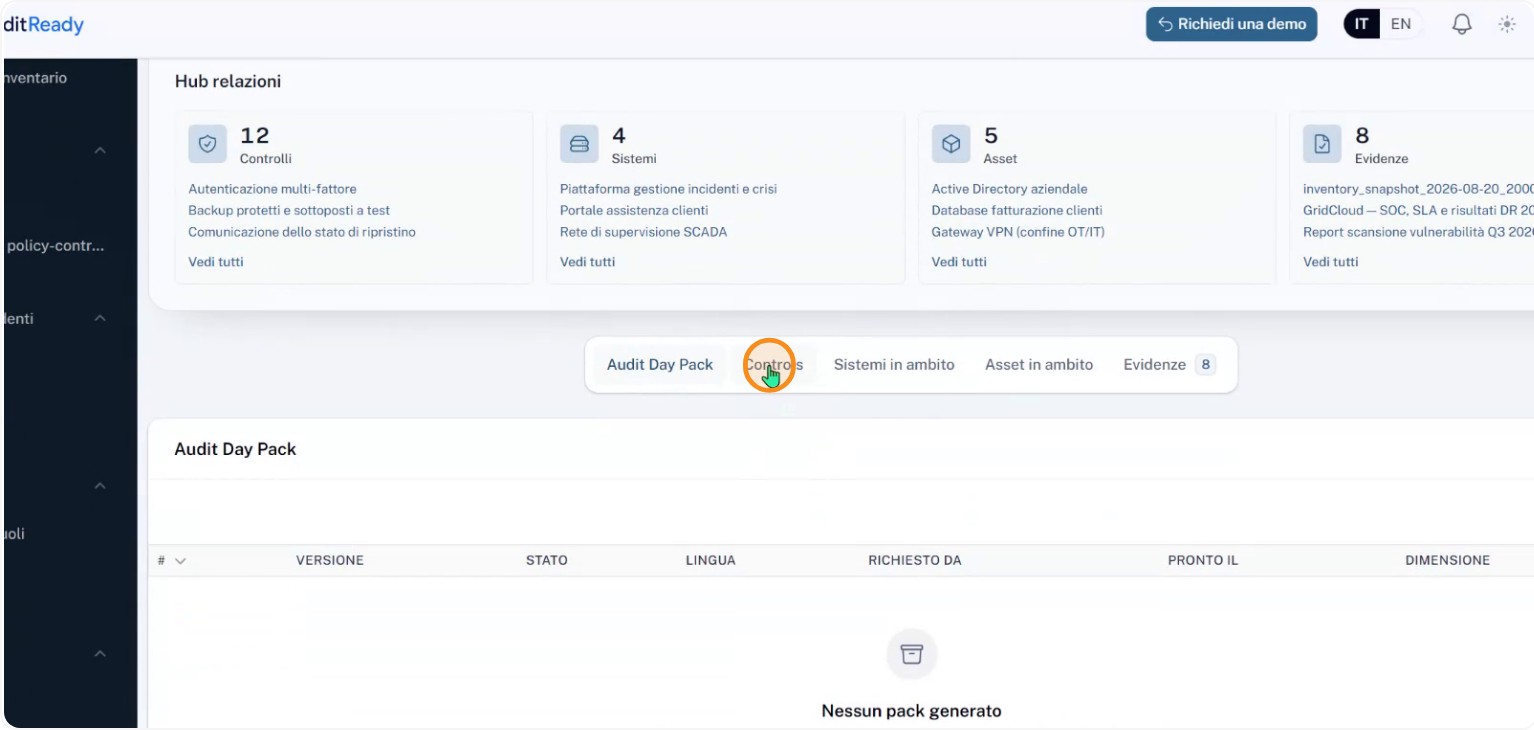
Task: Collapse the sidebar section chevron beside "denti"
Action: pos(99,318)
